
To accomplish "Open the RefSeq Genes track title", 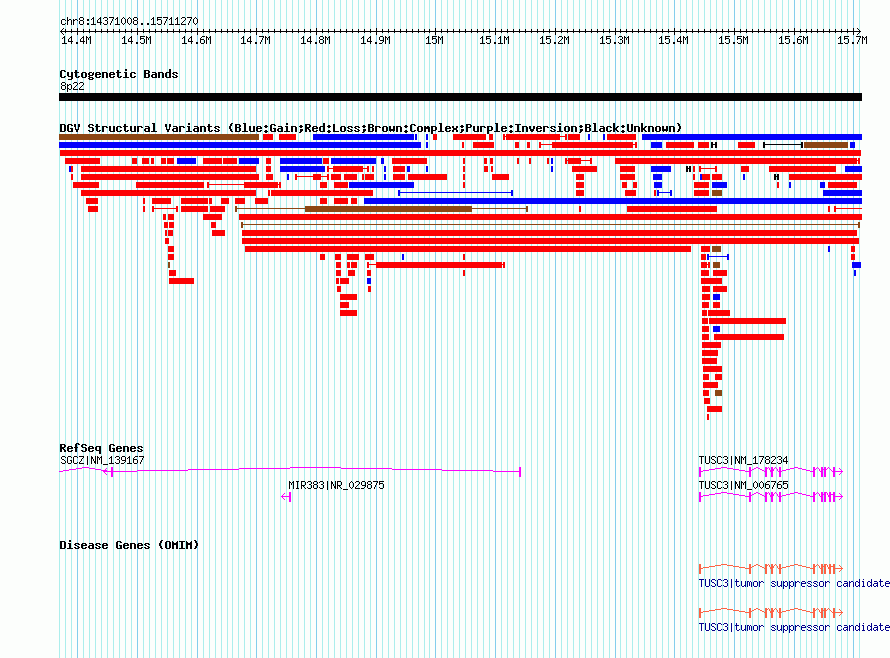I will point(101,448).
